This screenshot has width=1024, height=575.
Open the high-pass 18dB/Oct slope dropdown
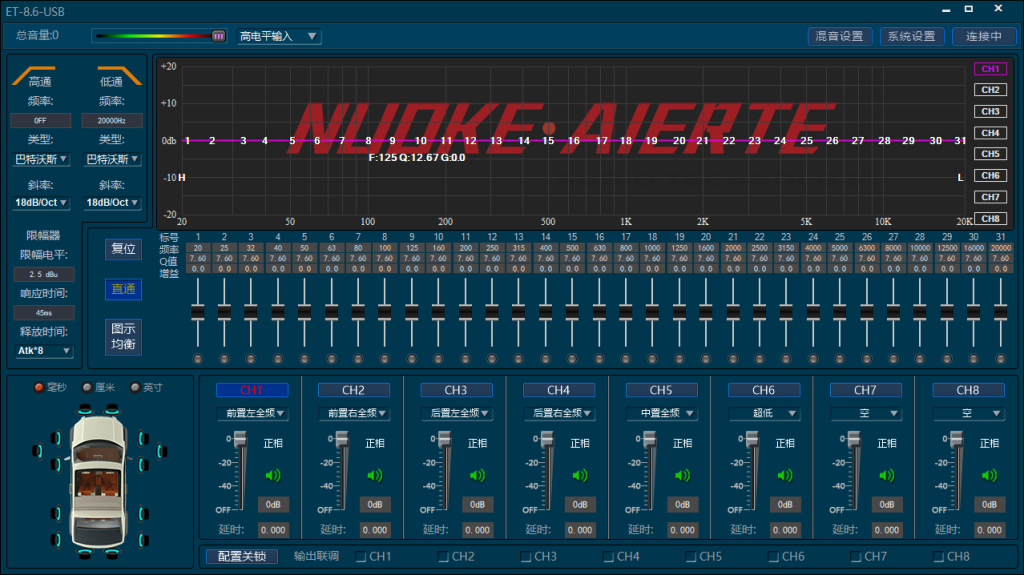click(40, 203)
